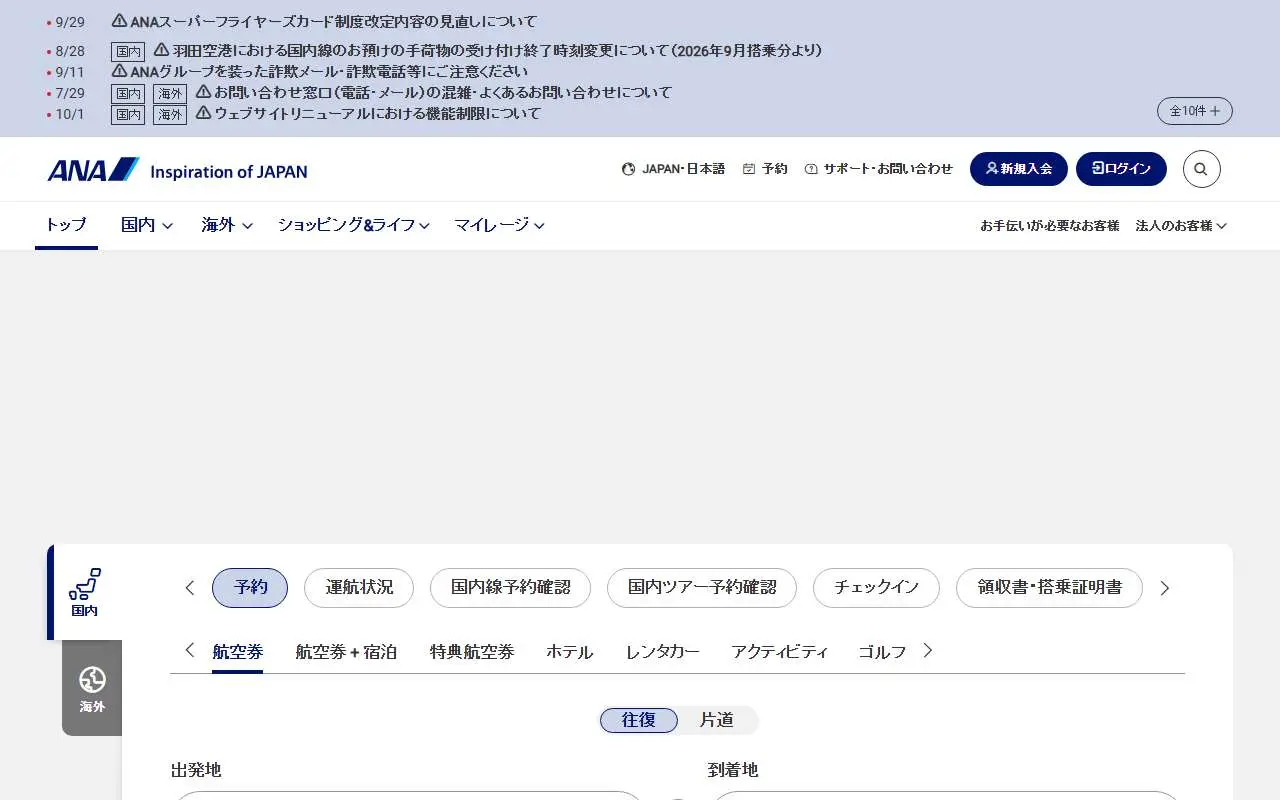This screenshot has width=1280, height=800.
Task: Select the 海外 globe icon side tab
Action: point(92,689)
